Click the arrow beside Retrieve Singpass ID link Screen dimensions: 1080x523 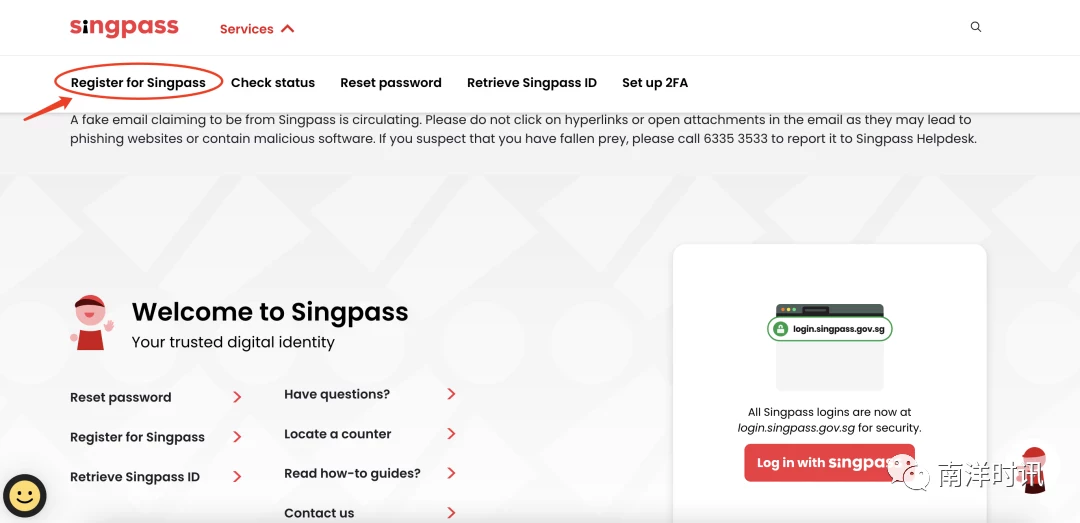pos(237,477)
